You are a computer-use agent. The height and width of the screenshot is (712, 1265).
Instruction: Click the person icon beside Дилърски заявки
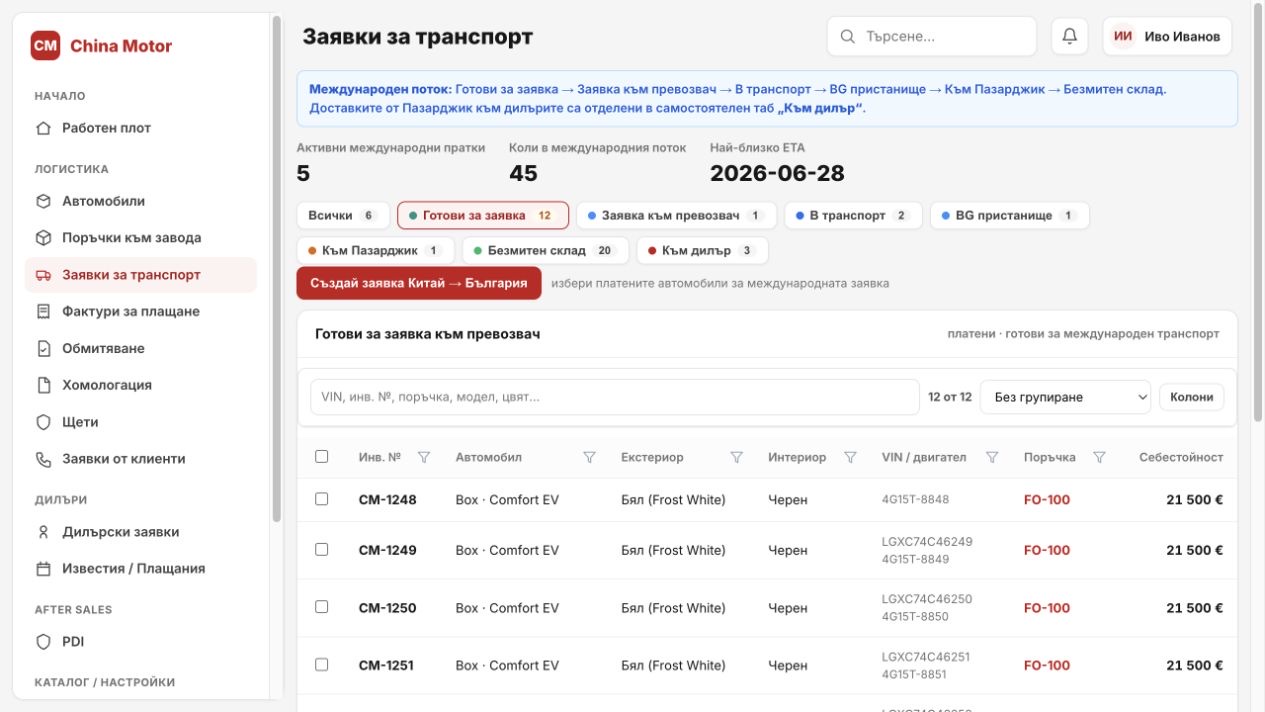click(x=43, y=532)
